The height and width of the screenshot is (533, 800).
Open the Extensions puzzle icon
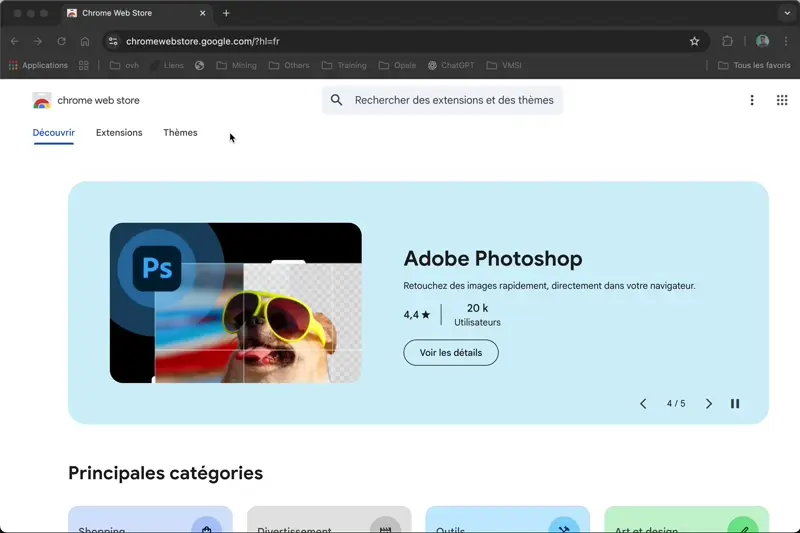pos(728,41)
